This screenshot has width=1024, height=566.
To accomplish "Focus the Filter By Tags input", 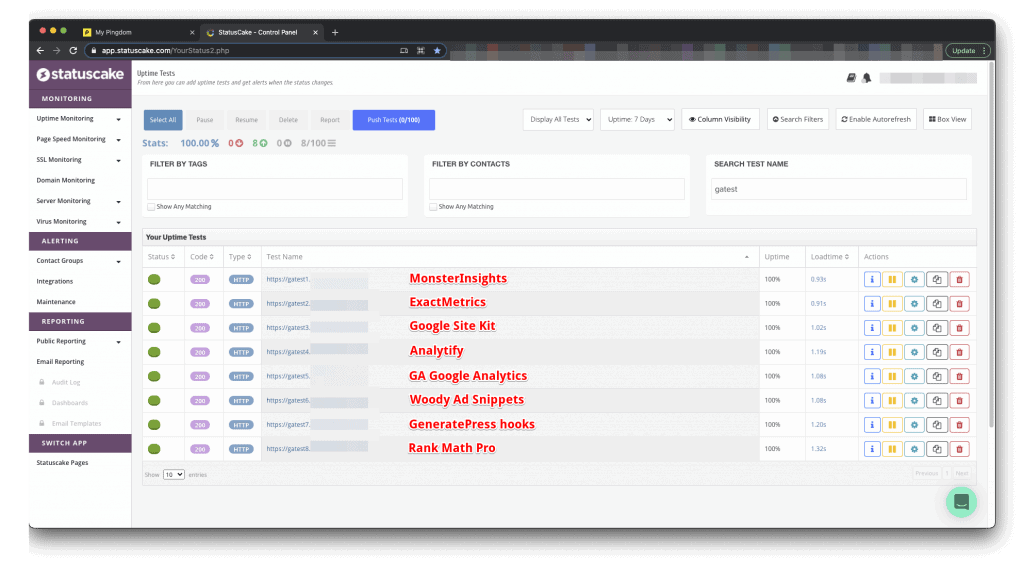I will 275,189.
